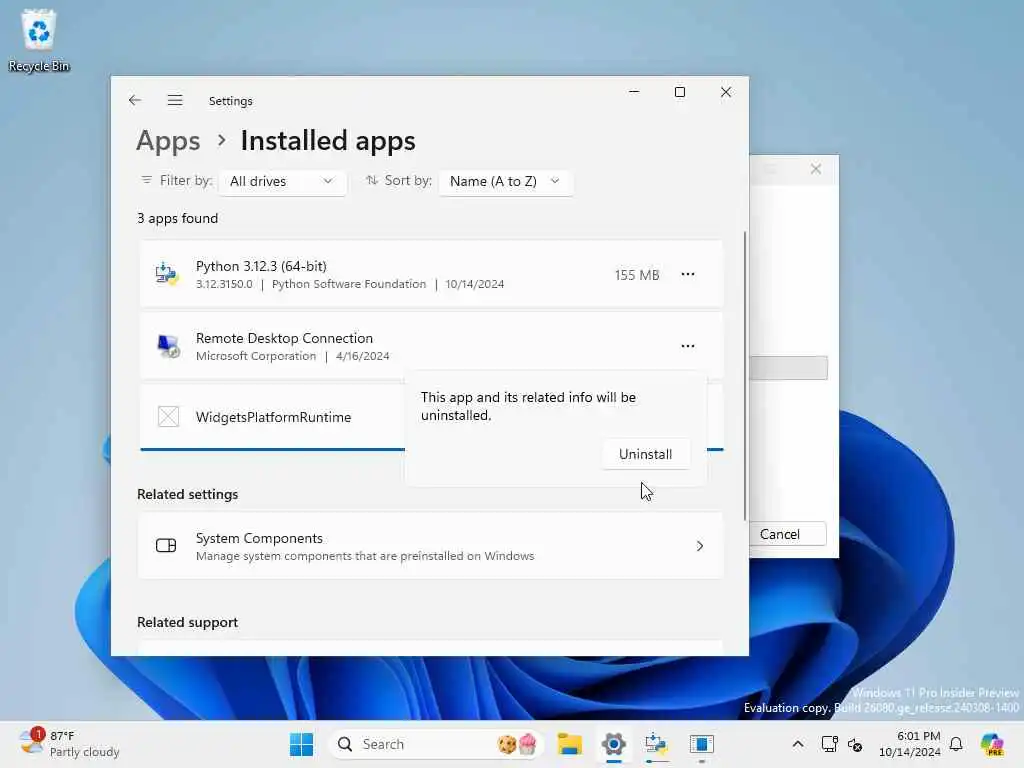Minimize the Settings window
Viewport: 1024px width, 768px height.
pos(634,92)
